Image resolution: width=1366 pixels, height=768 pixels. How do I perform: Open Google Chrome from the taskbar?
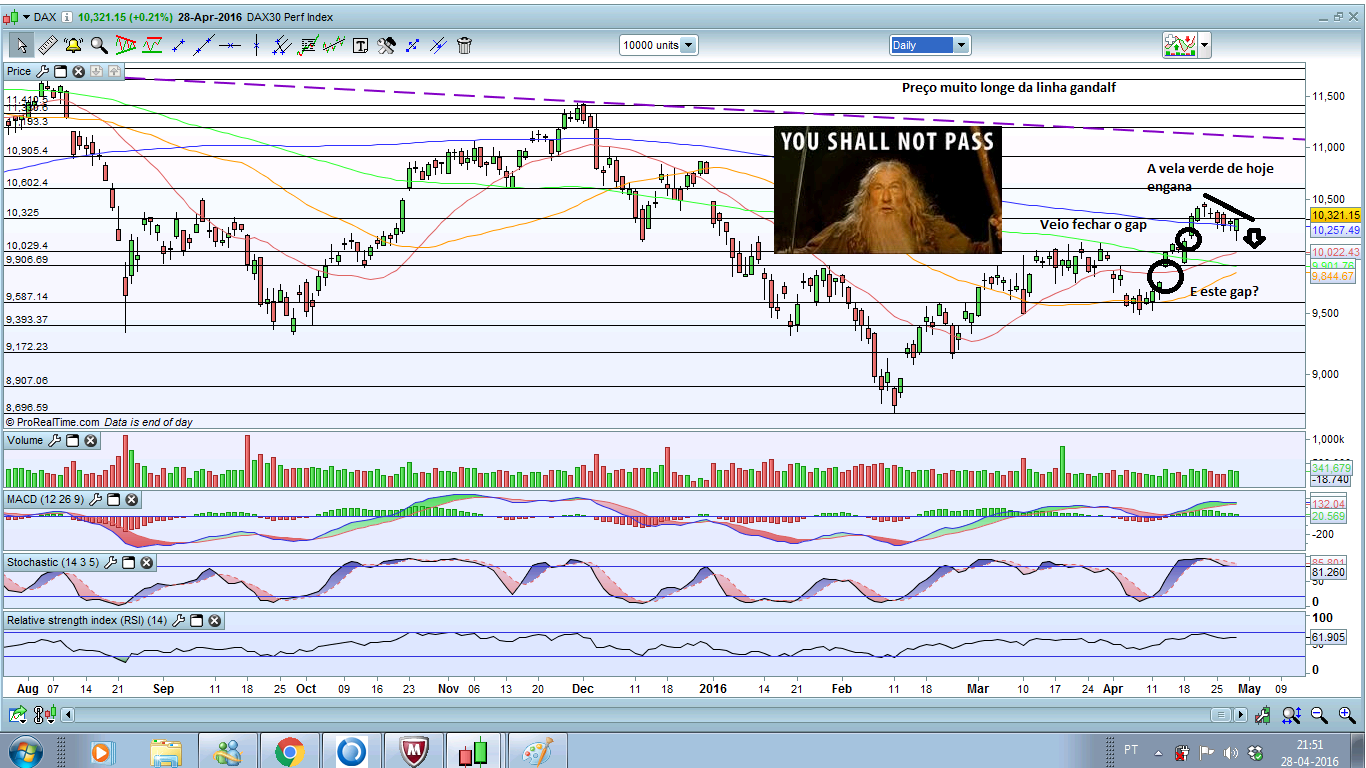pyautogui.click(x=290, y=750)
